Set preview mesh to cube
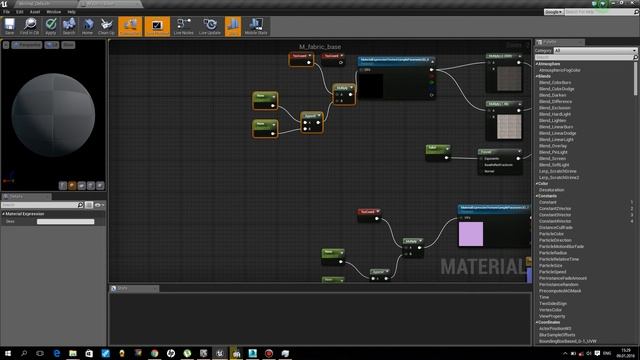Image resolution: width=640 pixels, height=360 pixels. 91,186
